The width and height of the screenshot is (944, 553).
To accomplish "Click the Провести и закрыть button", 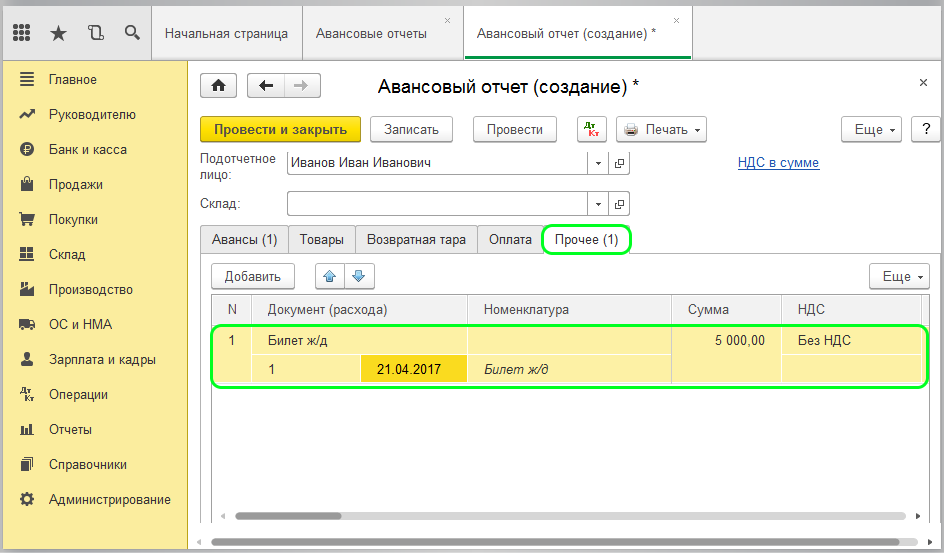I will 280,129.
